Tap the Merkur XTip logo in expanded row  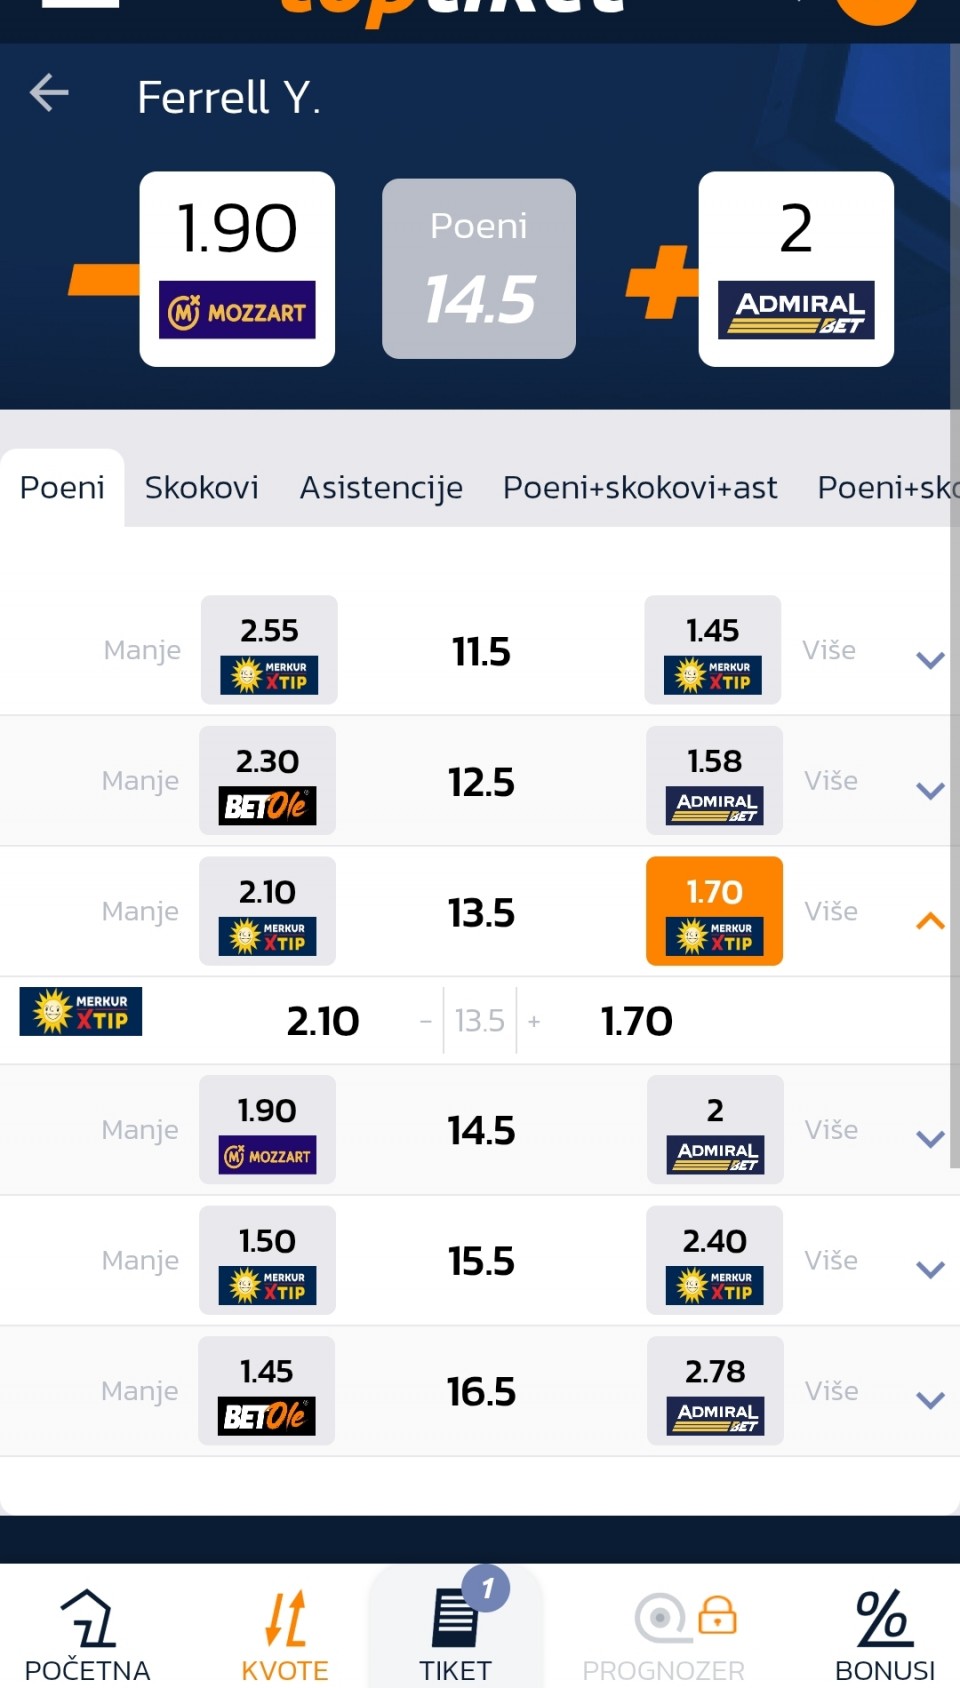81,1011
